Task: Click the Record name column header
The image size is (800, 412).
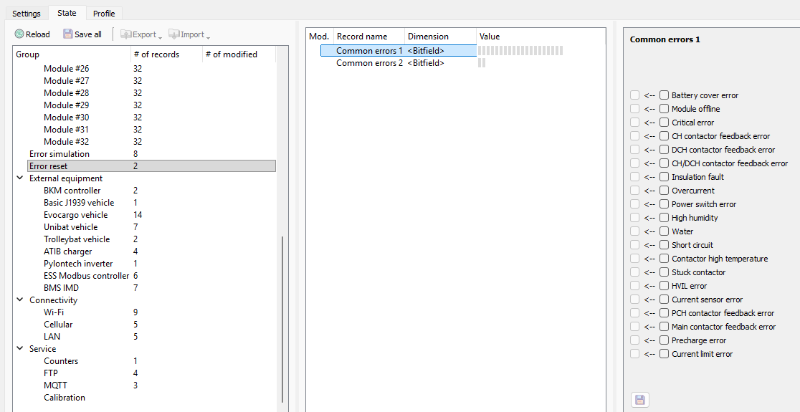Action: pos(369,36)
